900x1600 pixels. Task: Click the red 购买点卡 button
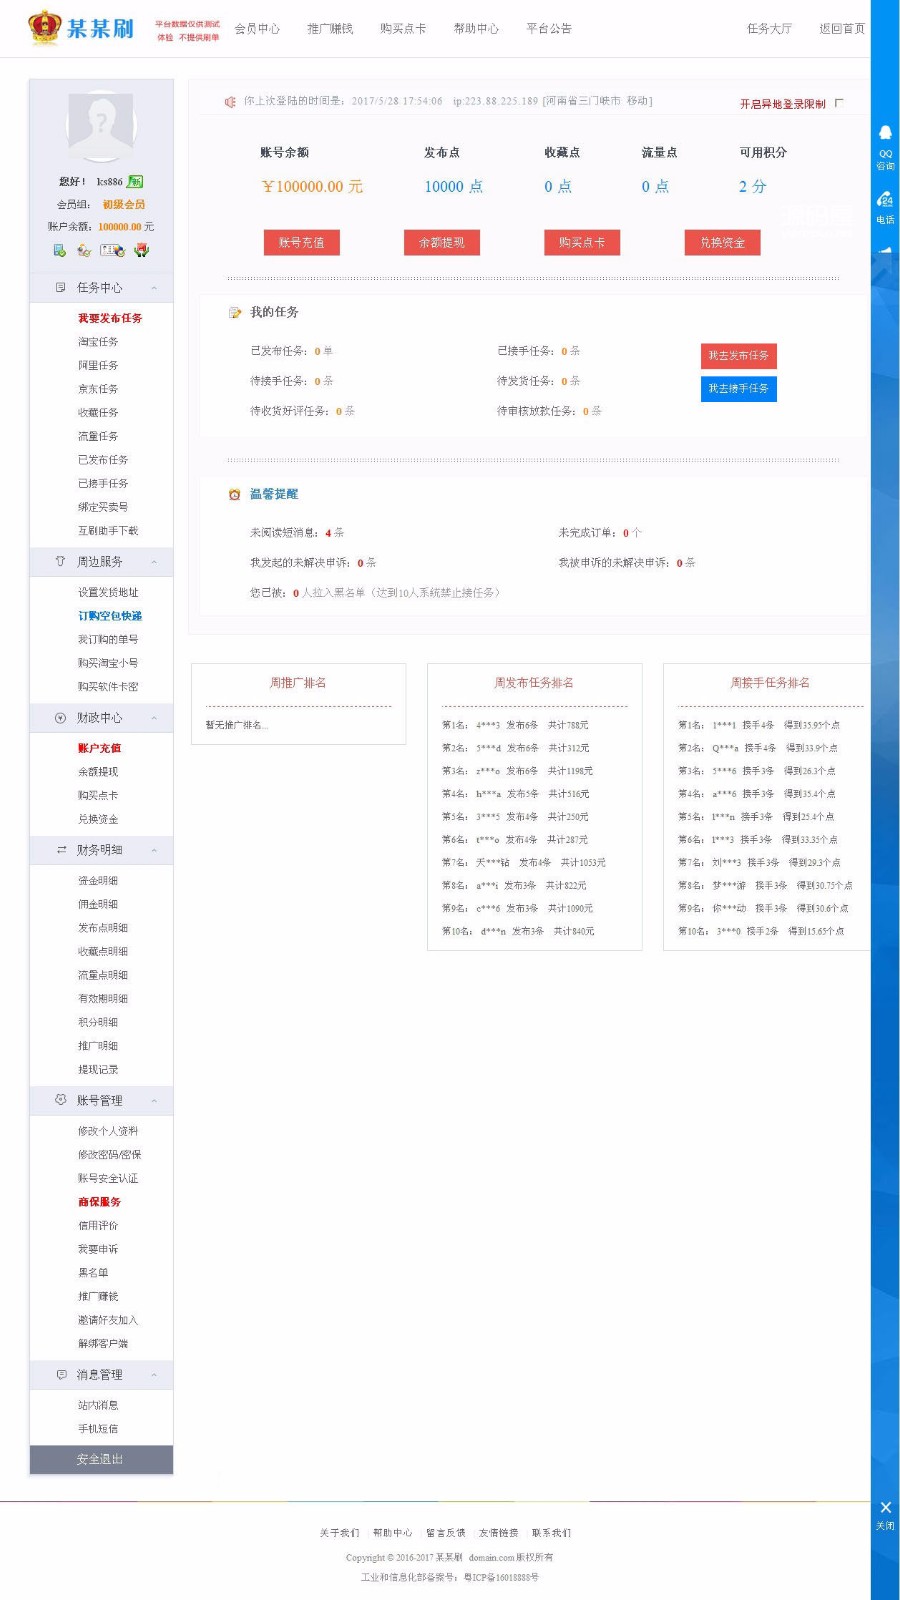[582, 243]
